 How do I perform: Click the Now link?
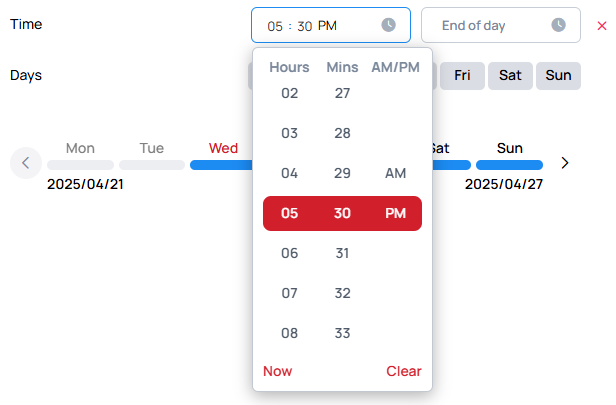coord(277,371)
